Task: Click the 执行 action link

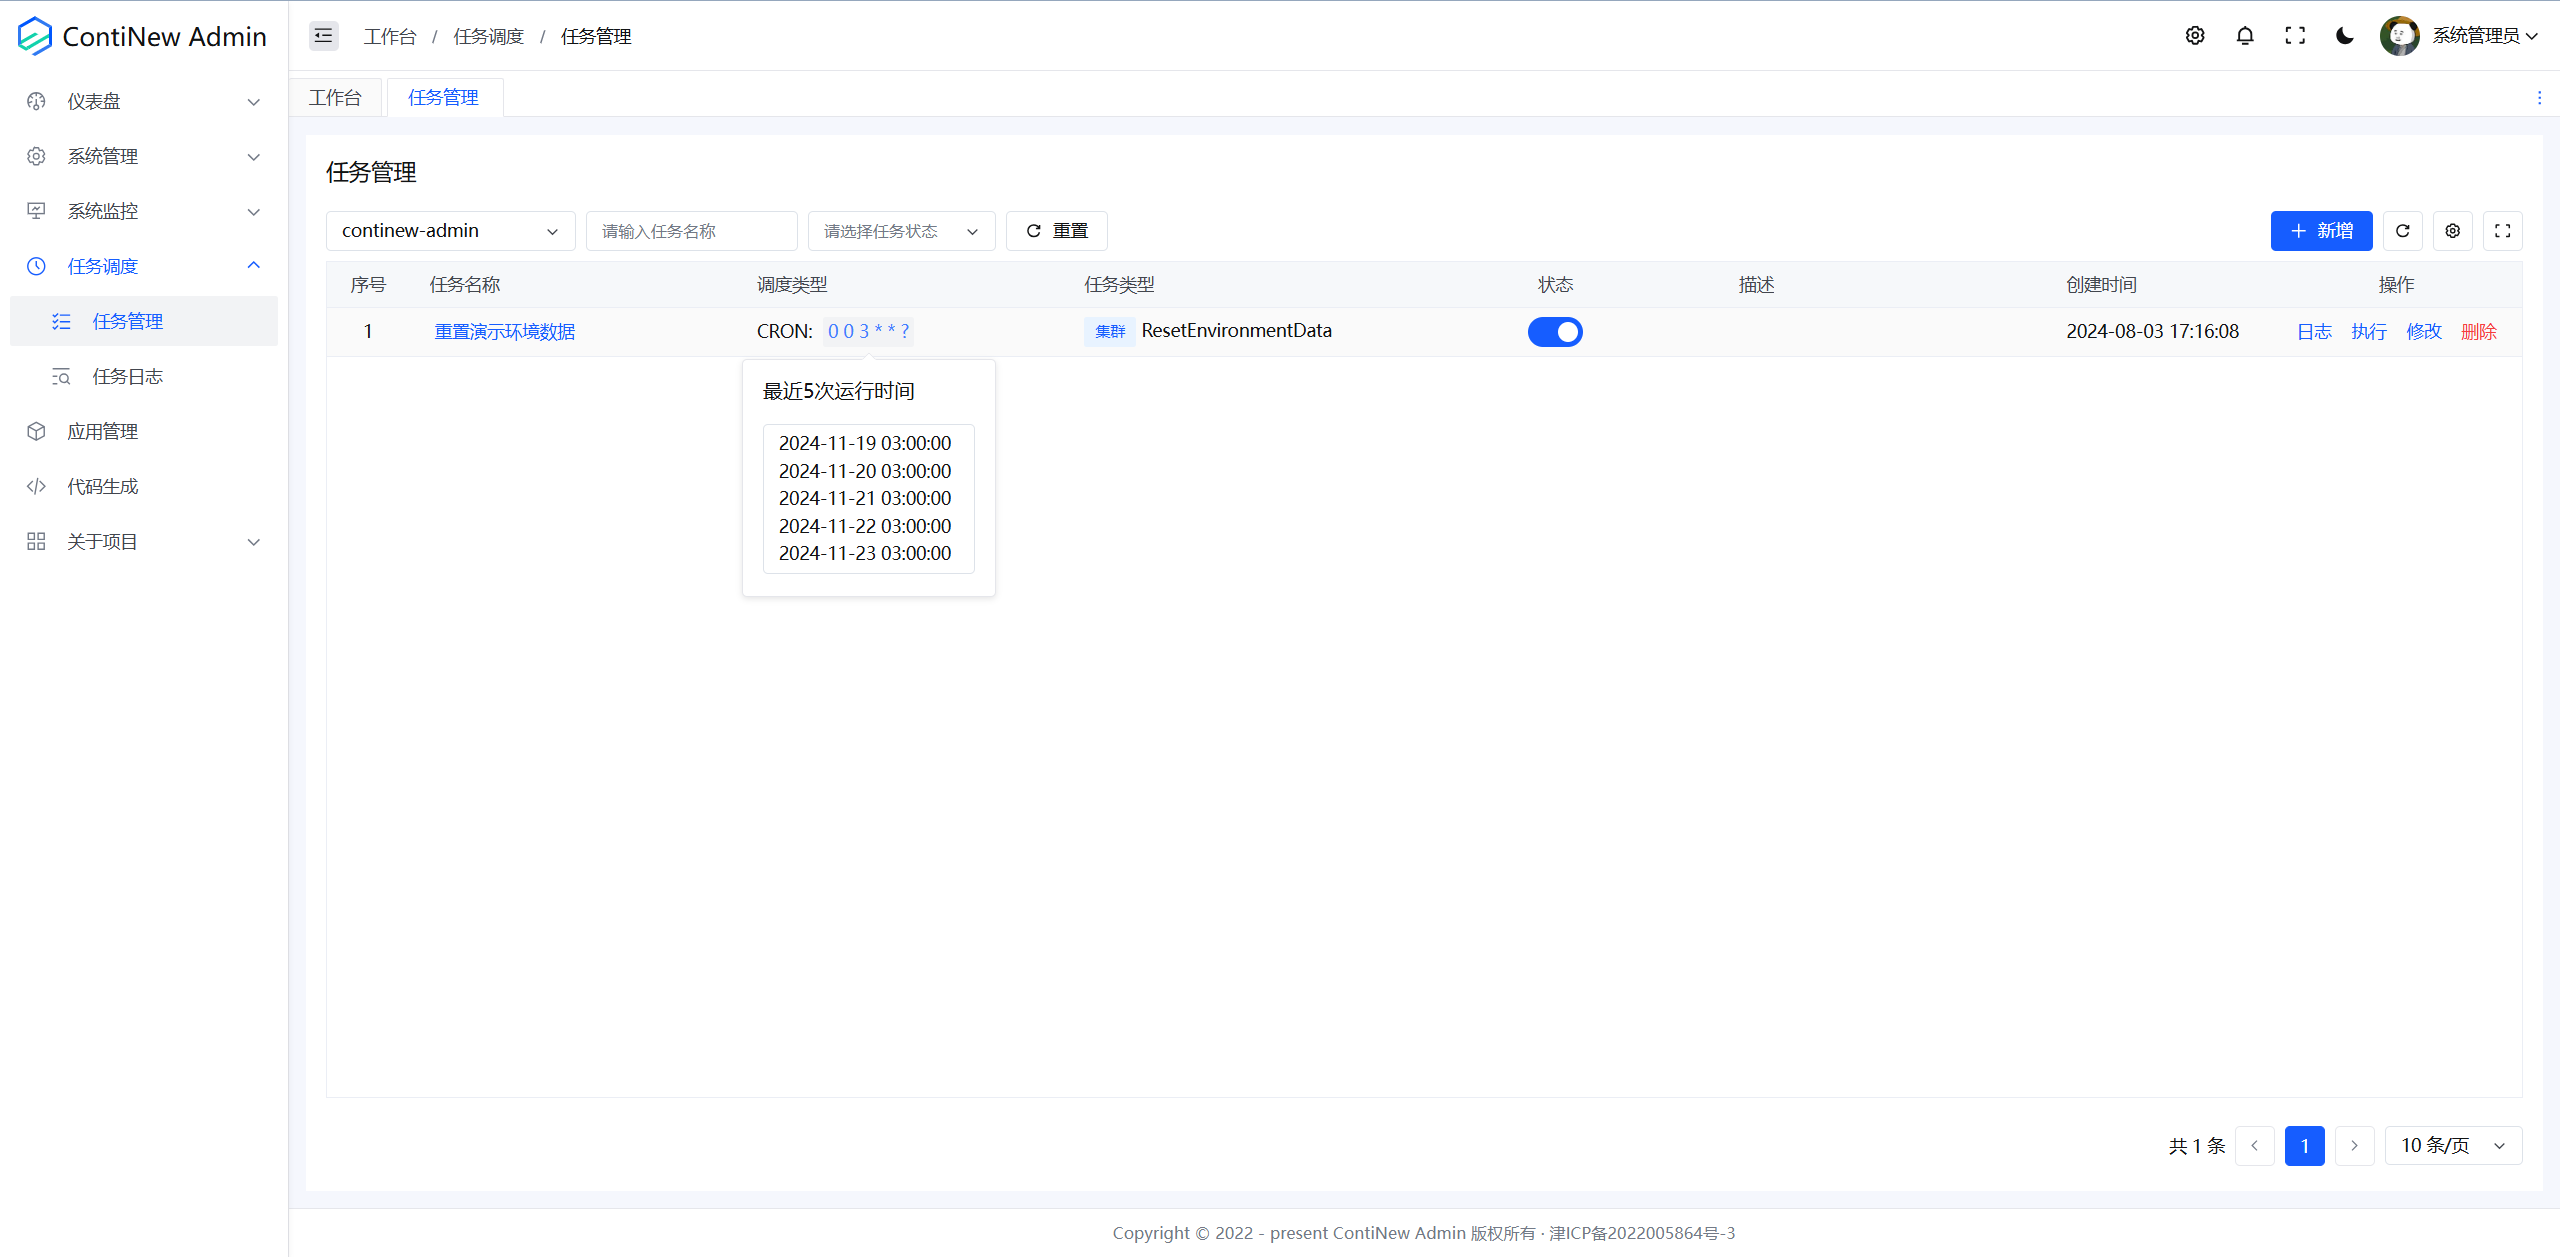Action: tap(2369, 332)
